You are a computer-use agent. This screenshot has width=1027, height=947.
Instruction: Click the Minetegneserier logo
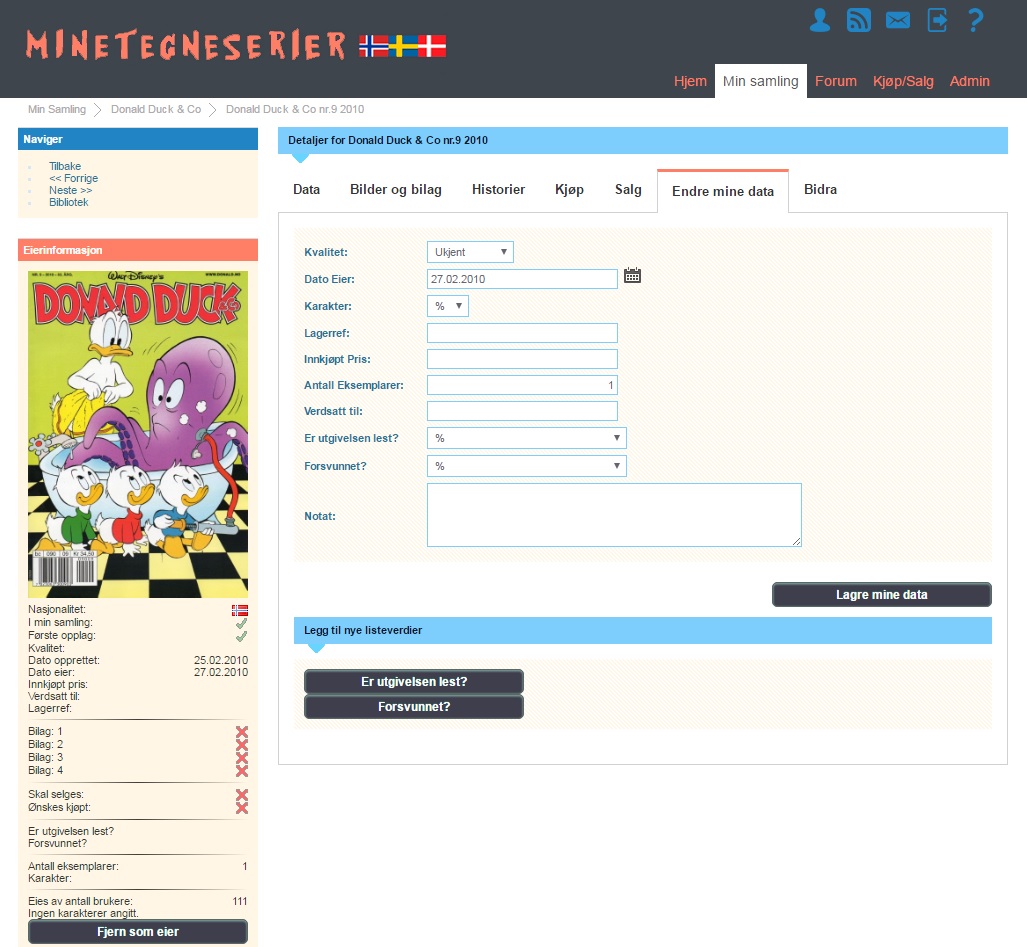tap(186, 45)
